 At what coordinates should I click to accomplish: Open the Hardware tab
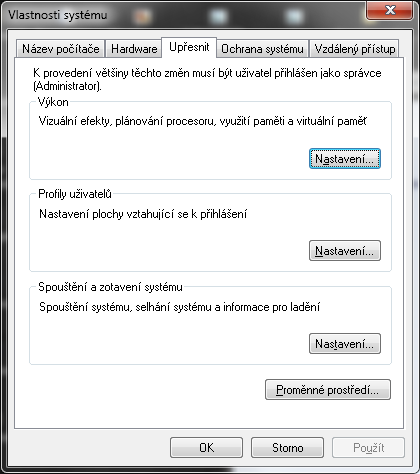(x=134, y=49)
